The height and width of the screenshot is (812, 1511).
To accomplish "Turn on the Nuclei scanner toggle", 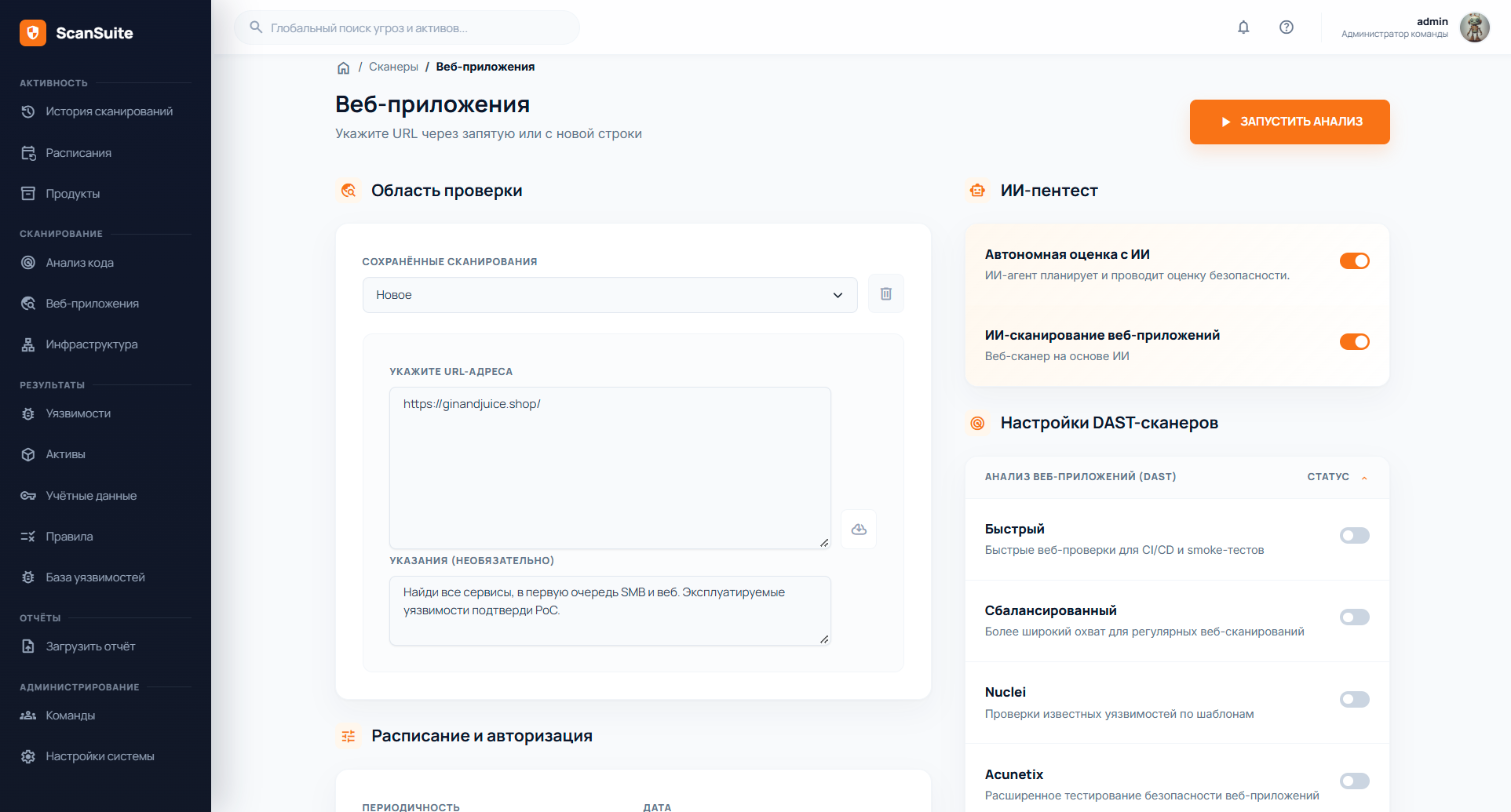I will (1354, 699).
